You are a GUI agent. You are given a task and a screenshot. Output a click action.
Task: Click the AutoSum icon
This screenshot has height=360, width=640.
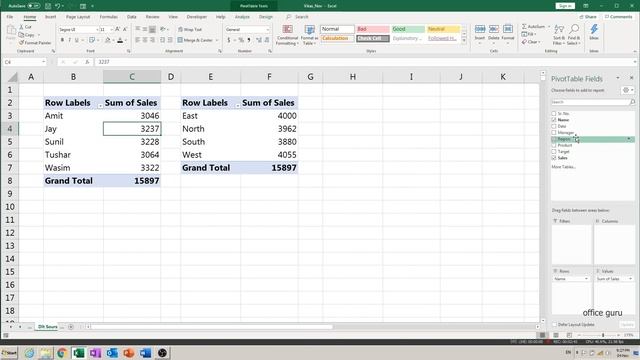tap(524, 27)
